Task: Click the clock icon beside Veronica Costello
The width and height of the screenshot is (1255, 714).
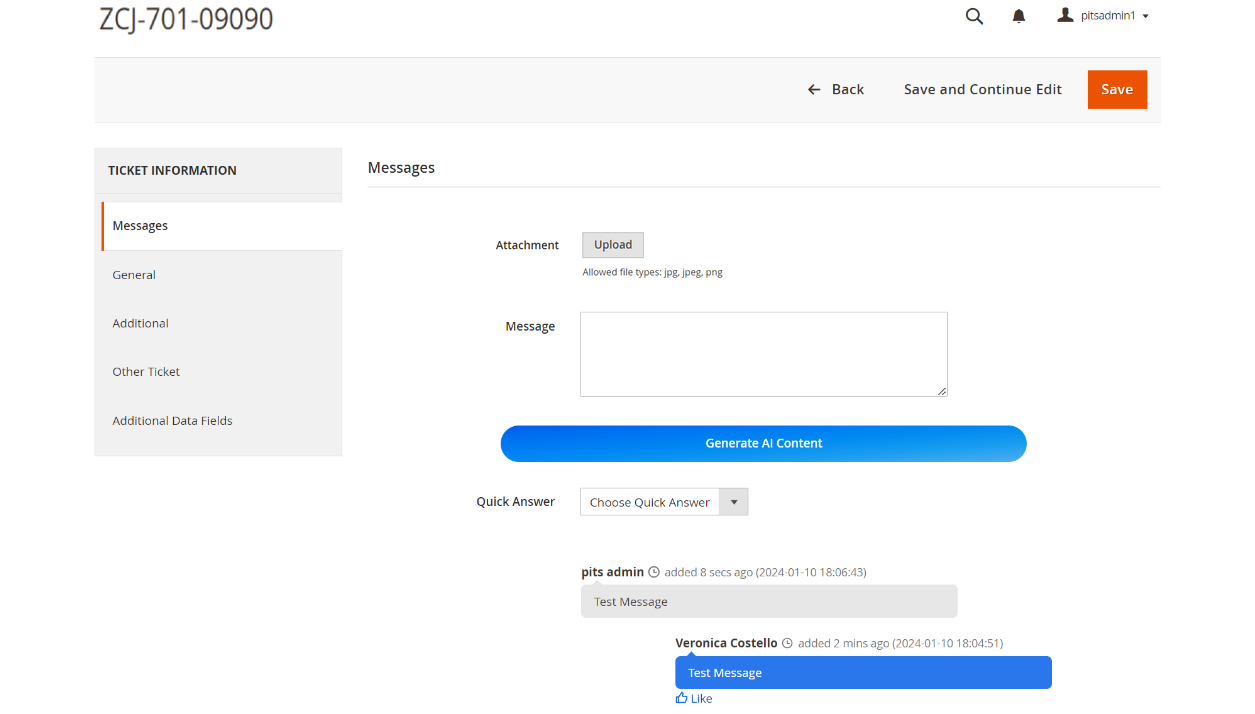Action: (x=787, y=642)
